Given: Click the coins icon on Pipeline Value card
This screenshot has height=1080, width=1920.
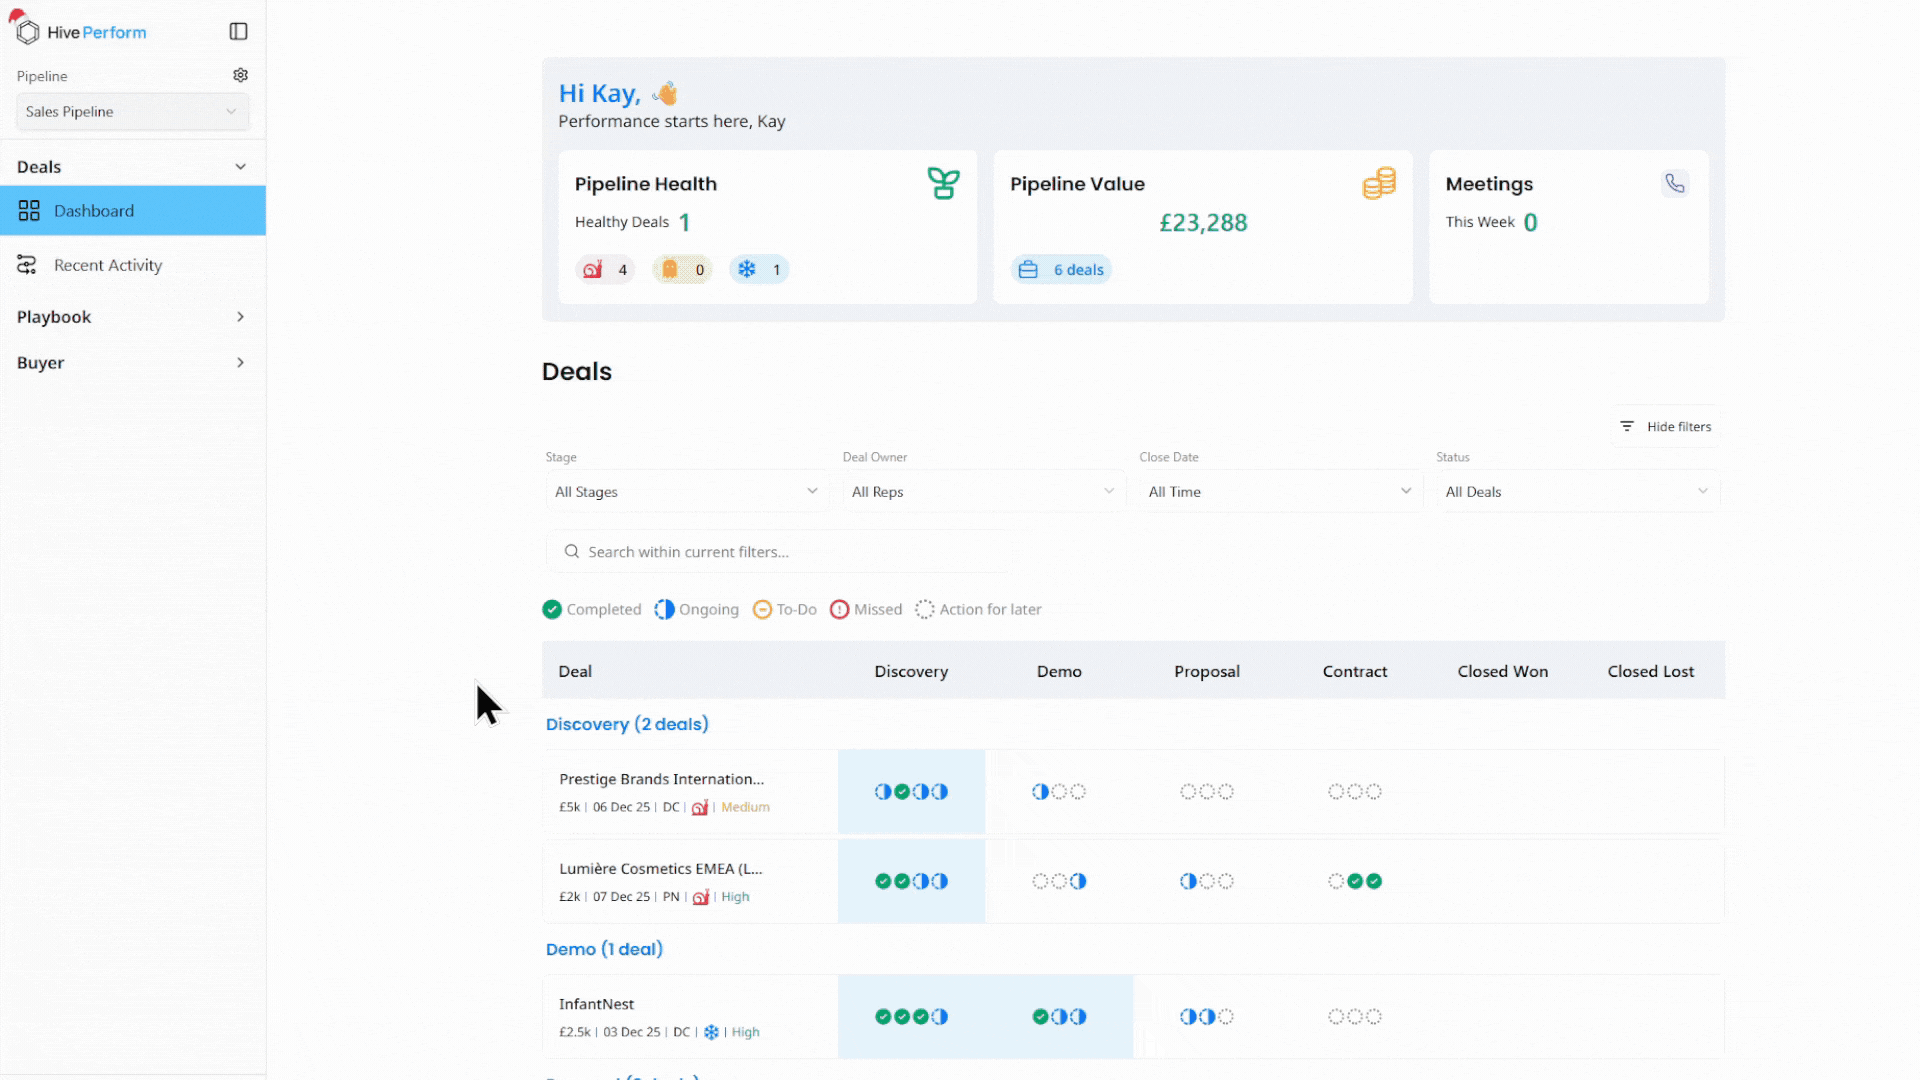Looking at the screenshot, I should (1379, 183).
